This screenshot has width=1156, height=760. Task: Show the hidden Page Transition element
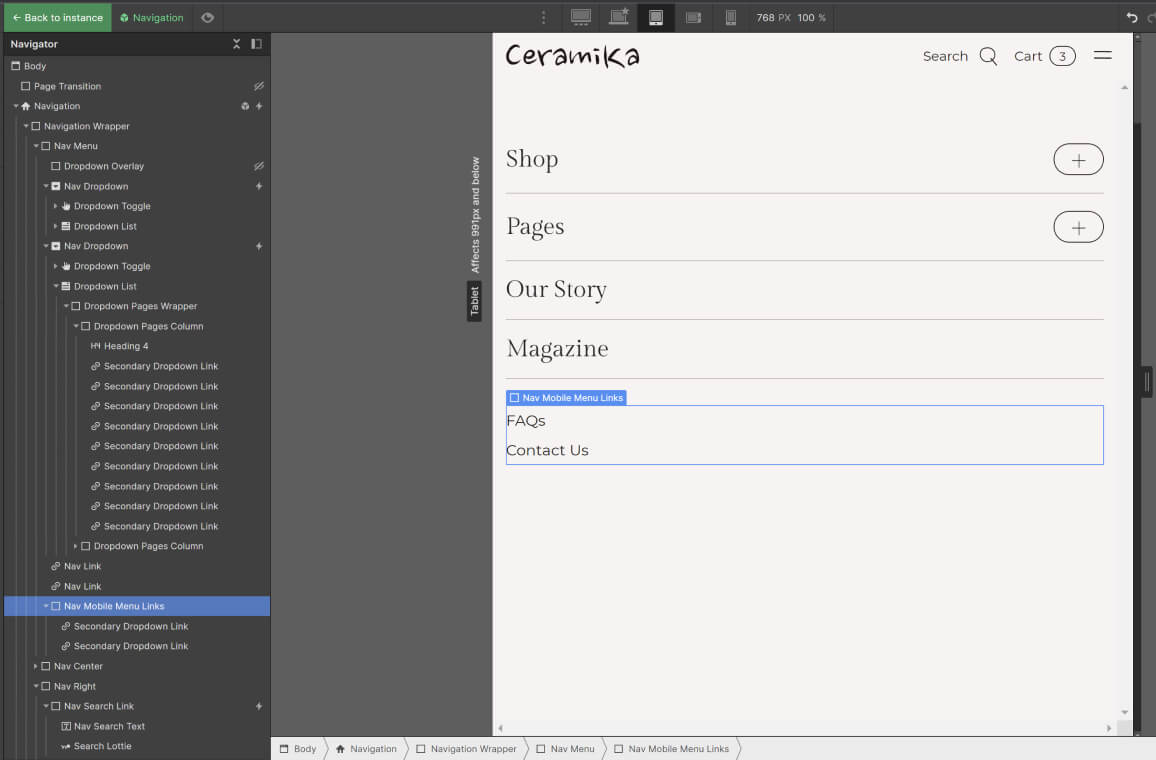tap(259, 86)
